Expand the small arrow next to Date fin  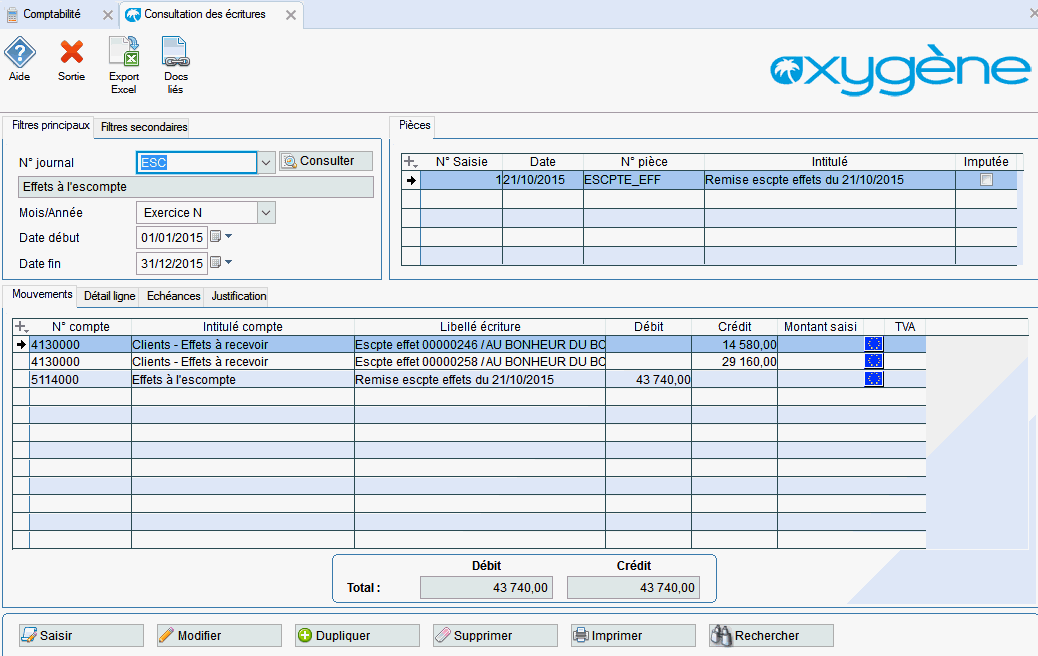coord(228,262)
